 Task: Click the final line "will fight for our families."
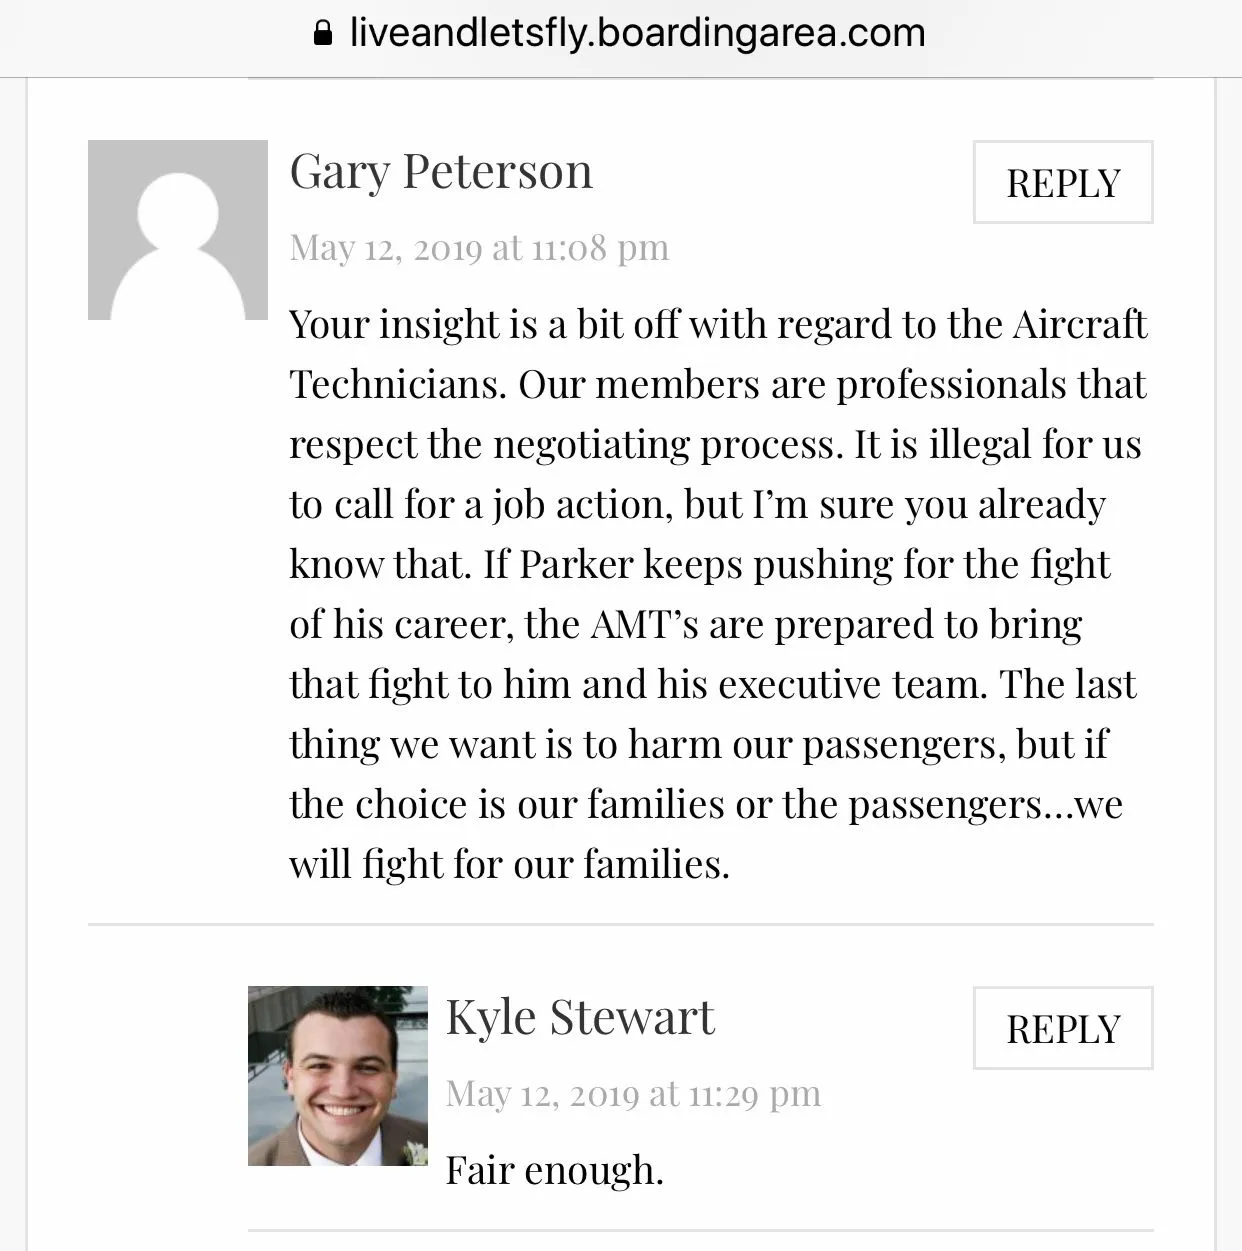[509, 864]
